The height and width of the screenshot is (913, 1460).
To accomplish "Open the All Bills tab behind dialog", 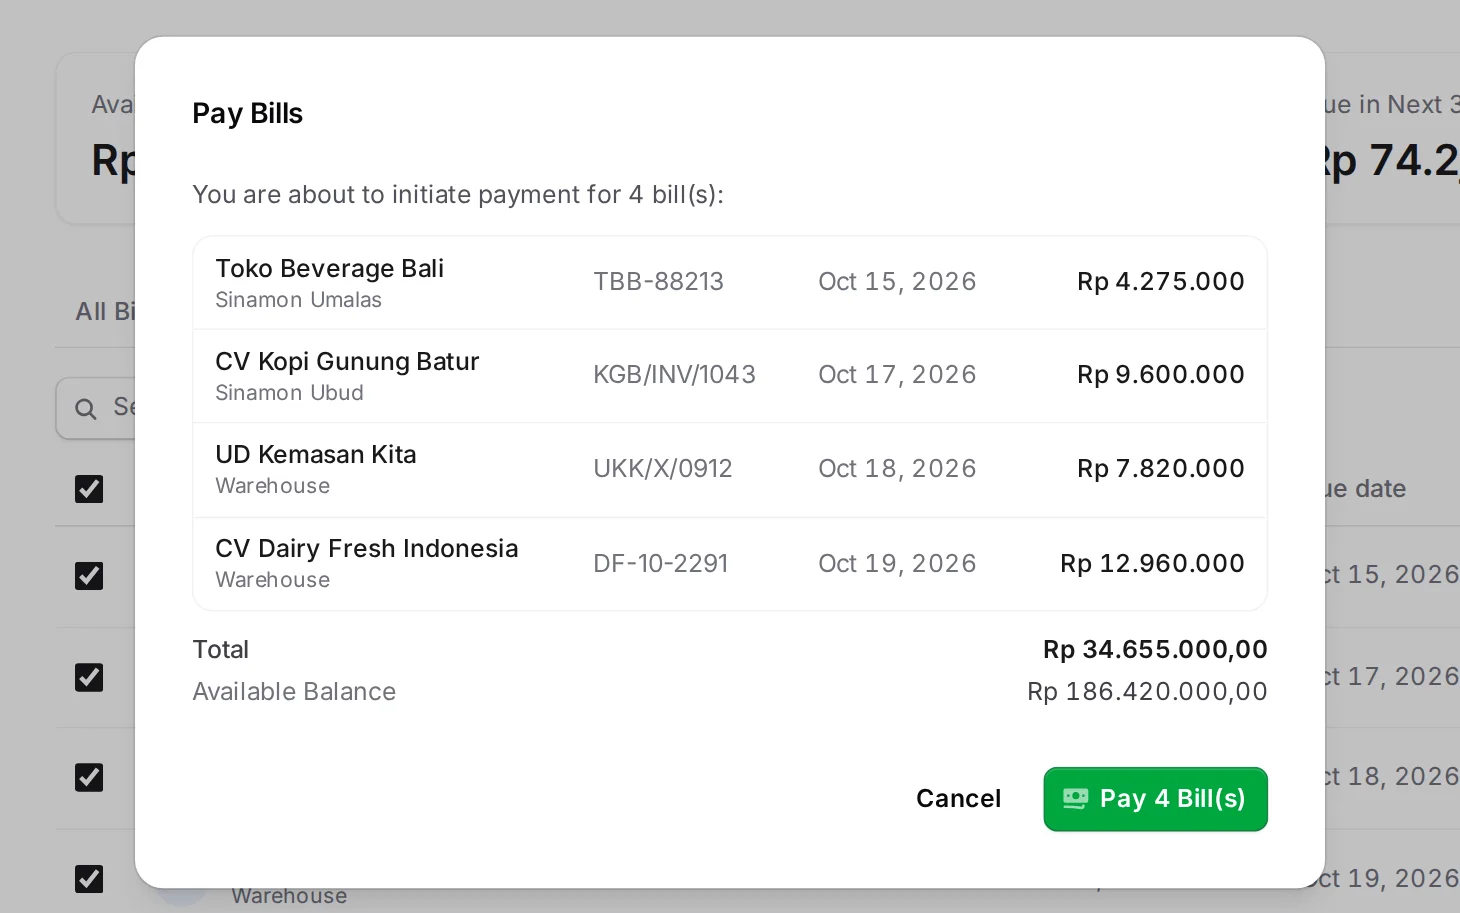I will pyautogui.click(x=105, y=311).
